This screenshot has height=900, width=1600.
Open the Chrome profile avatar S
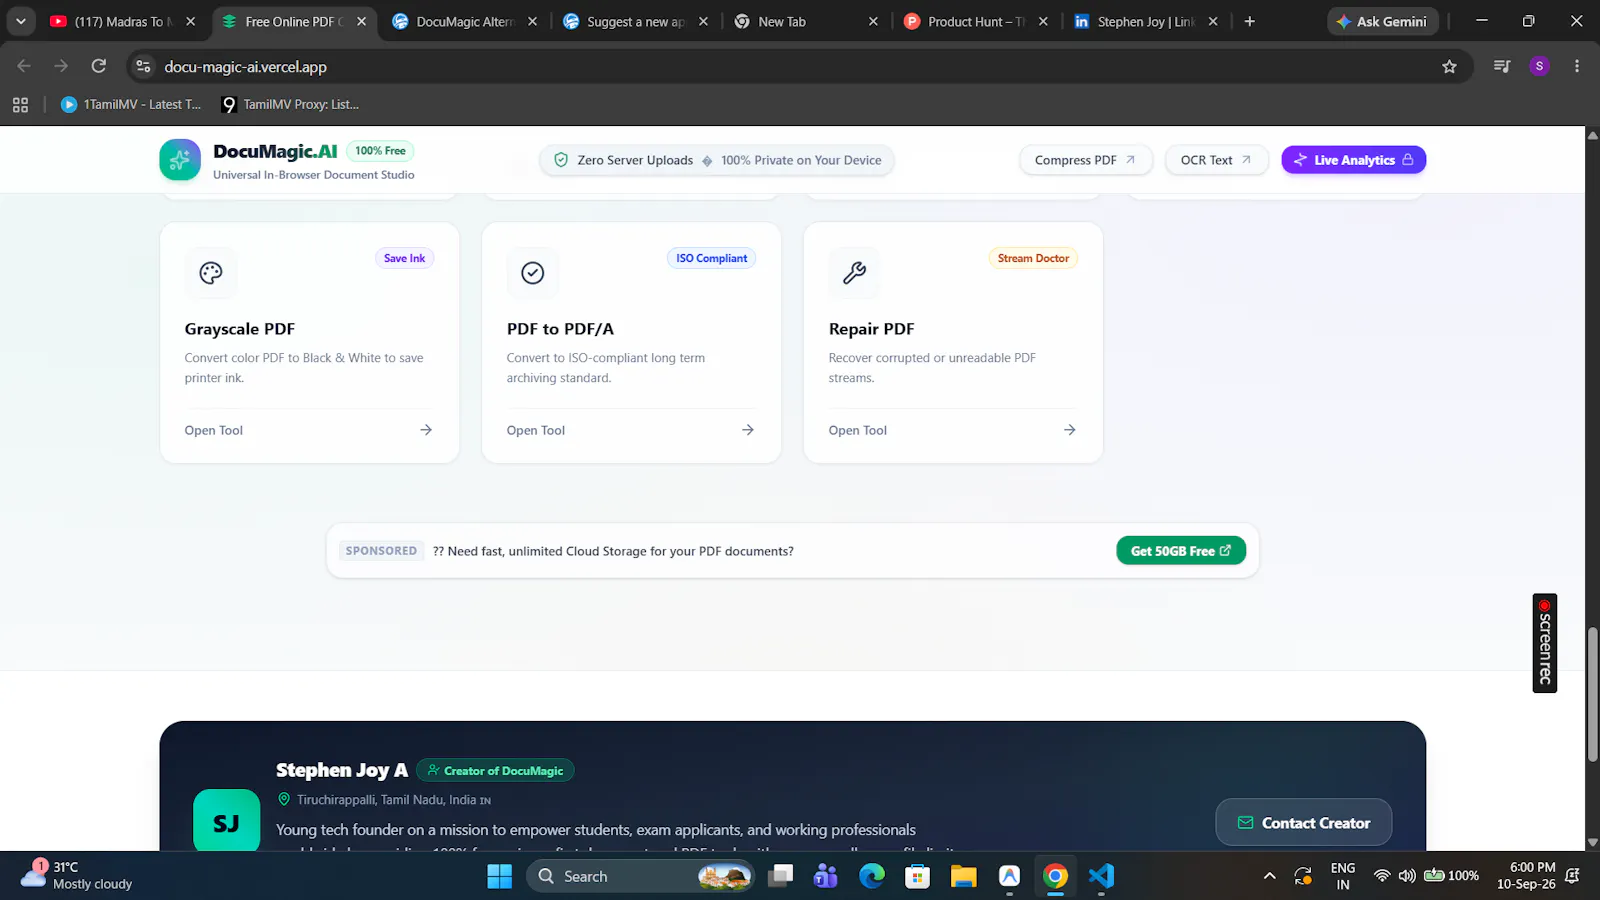[1539, 66]
